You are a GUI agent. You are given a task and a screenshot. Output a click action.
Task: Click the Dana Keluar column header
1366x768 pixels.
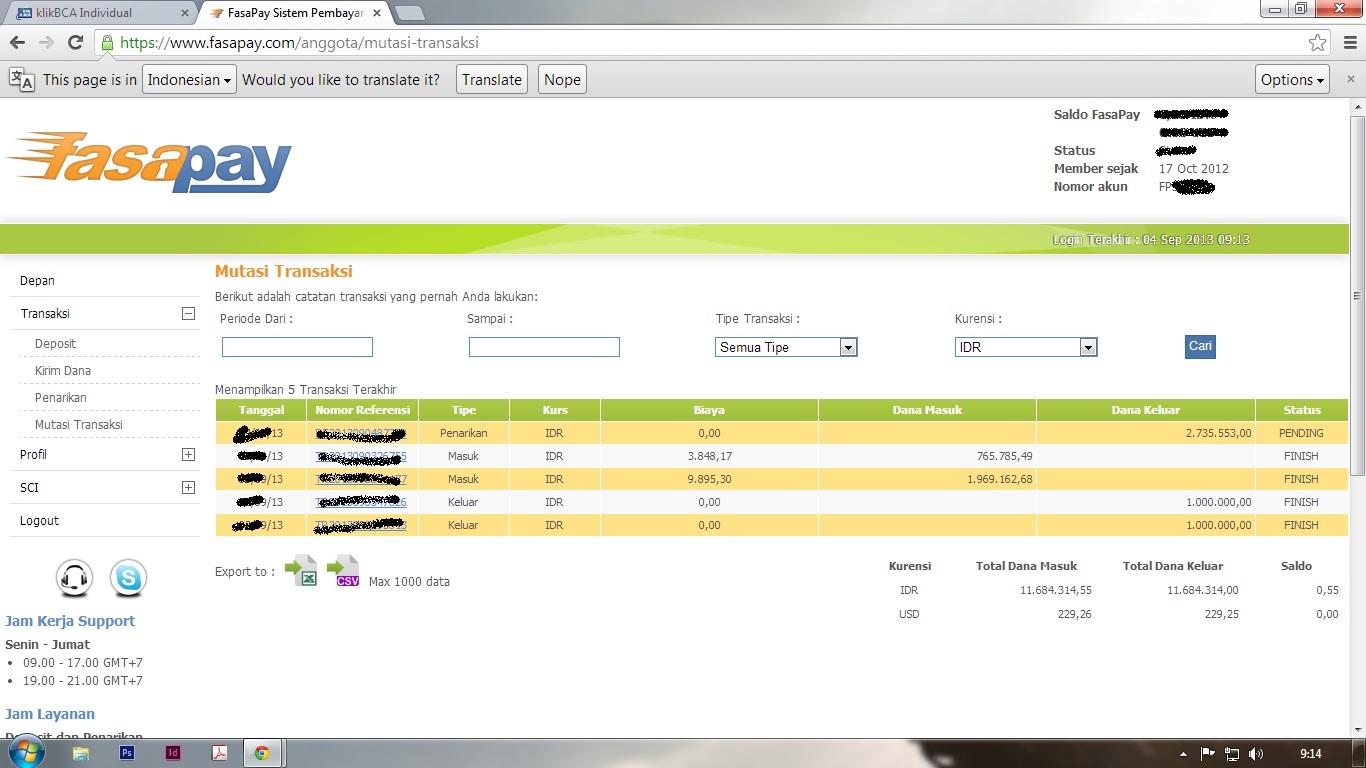(x=1146, y=410)
